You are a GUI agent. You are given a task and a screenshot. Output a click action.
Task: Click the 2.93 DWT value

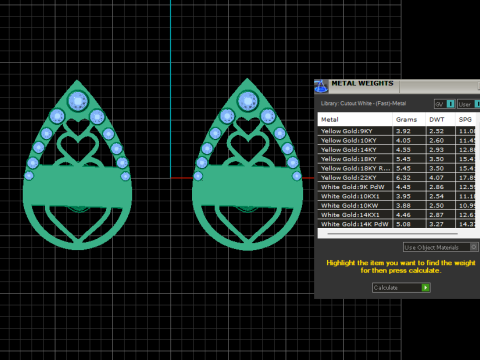[x=436, y=150]
